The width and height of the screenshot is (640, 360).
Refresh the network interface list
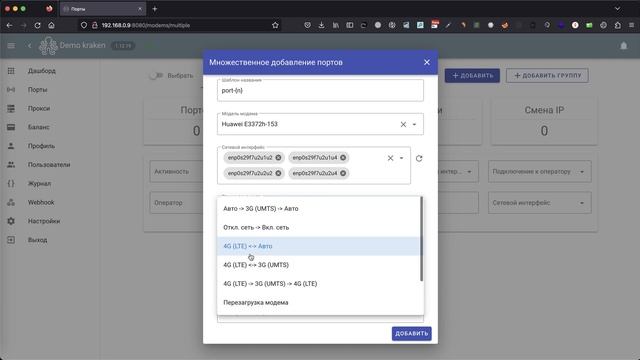(x=419, y=158)
